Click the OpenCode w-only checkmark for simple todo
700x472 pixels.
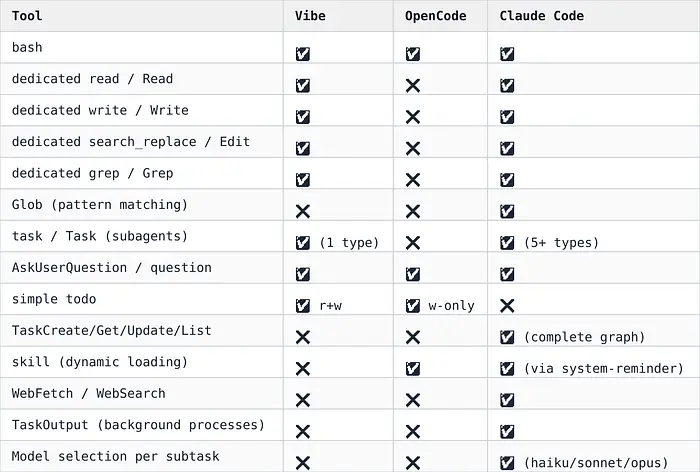(x=413, y=306)
